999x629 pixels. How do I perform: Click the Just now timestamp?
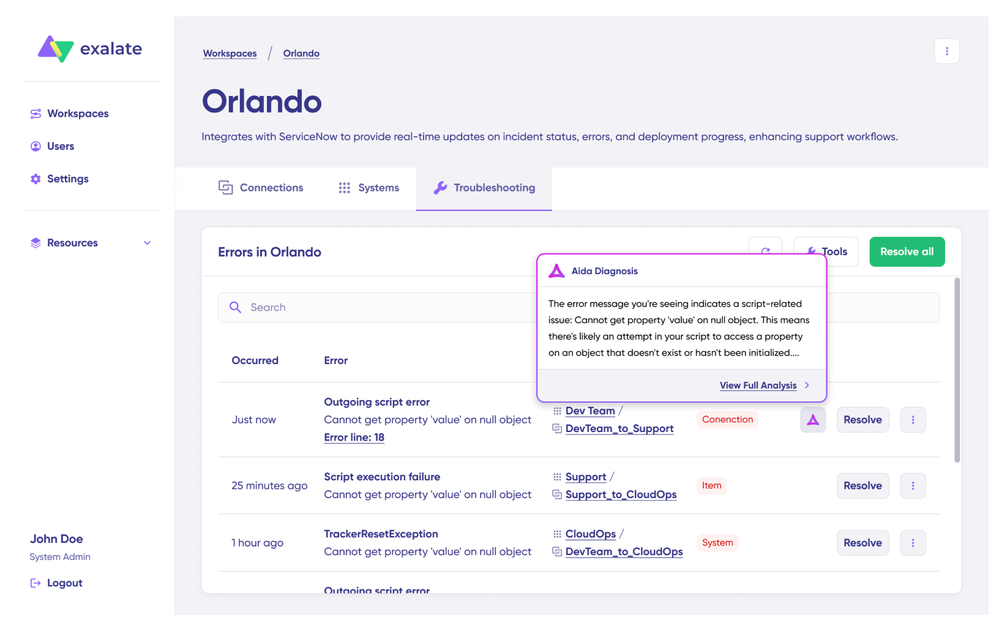pos(254,420)
